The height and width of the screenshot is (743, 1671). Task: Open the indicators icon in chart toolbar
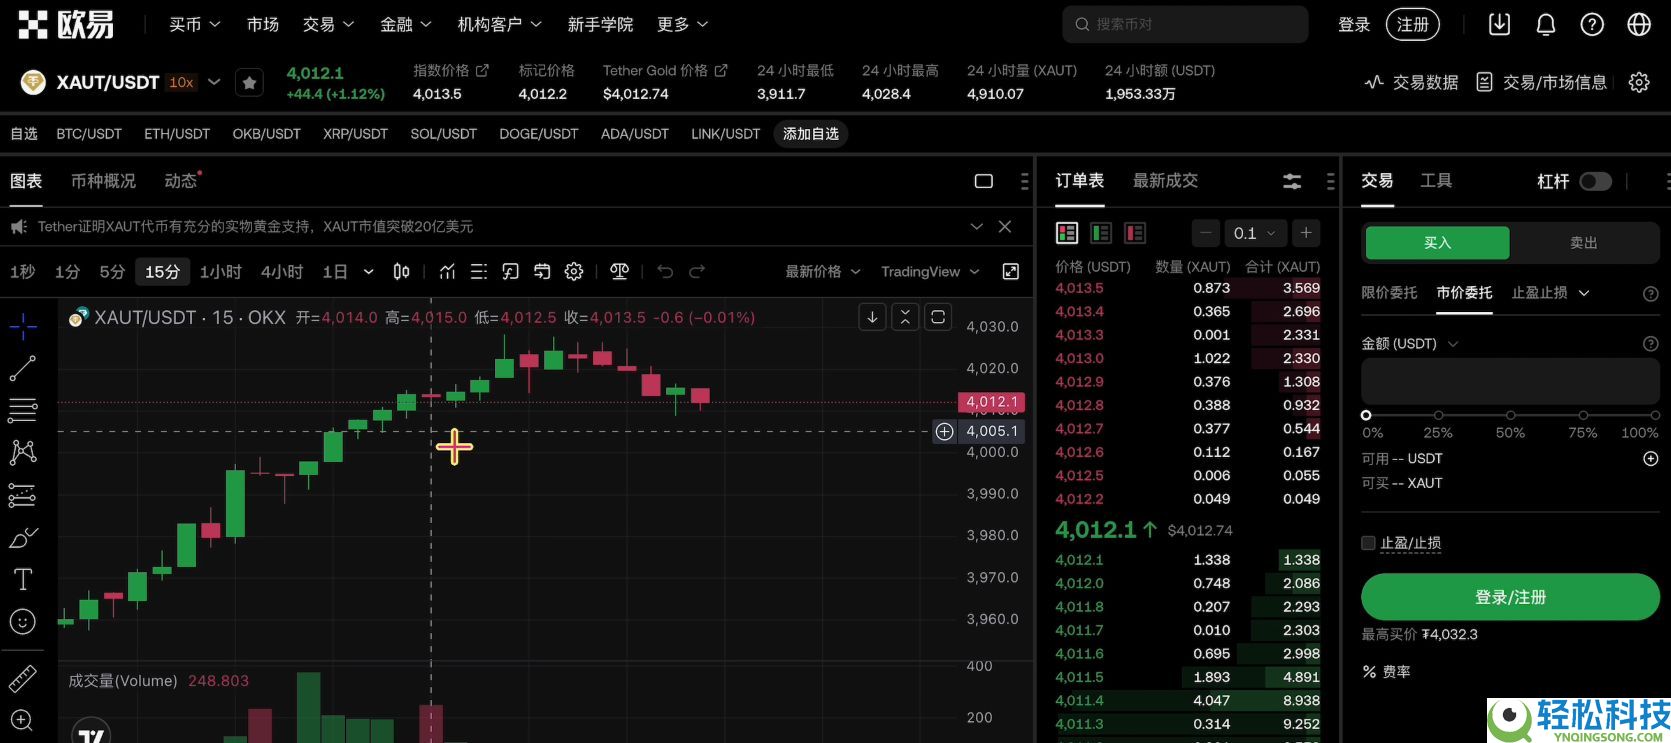[447, 271]
